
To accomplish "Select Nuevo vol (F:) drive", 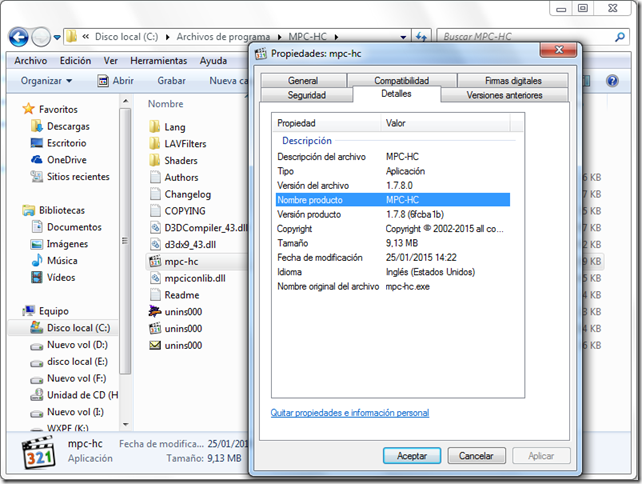I will tap(68, 378).
